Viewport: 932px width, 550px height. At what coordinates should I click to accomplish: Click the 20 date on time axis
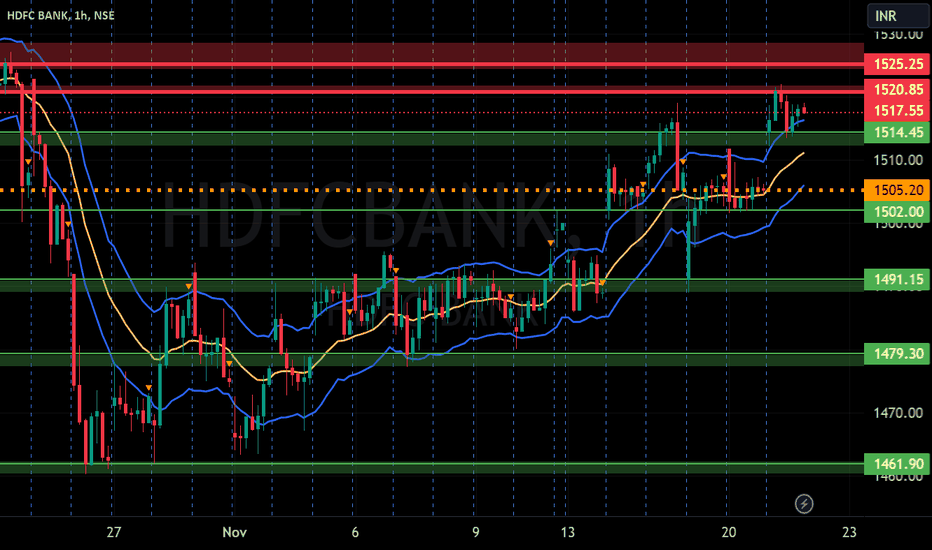[x=729, y=532]
